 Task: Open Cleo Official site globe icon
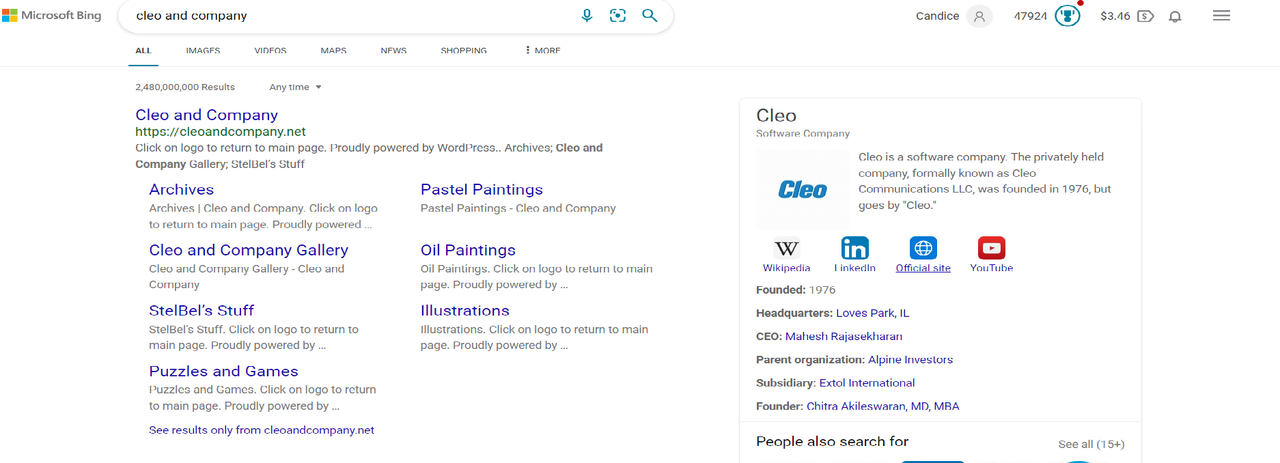coord(923,248)
